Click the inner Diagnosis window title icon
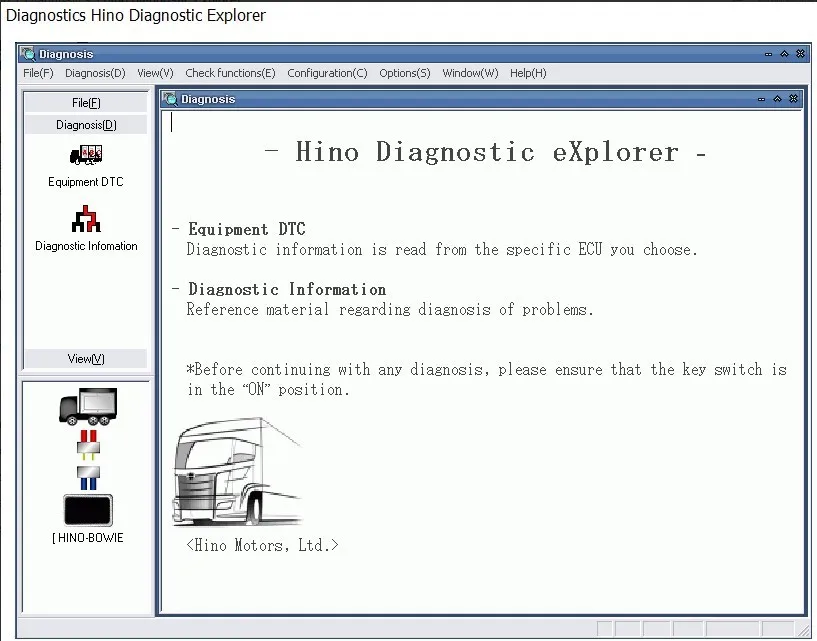The height and width of the screenshot is (641, 817). click(x=170, y=98)
